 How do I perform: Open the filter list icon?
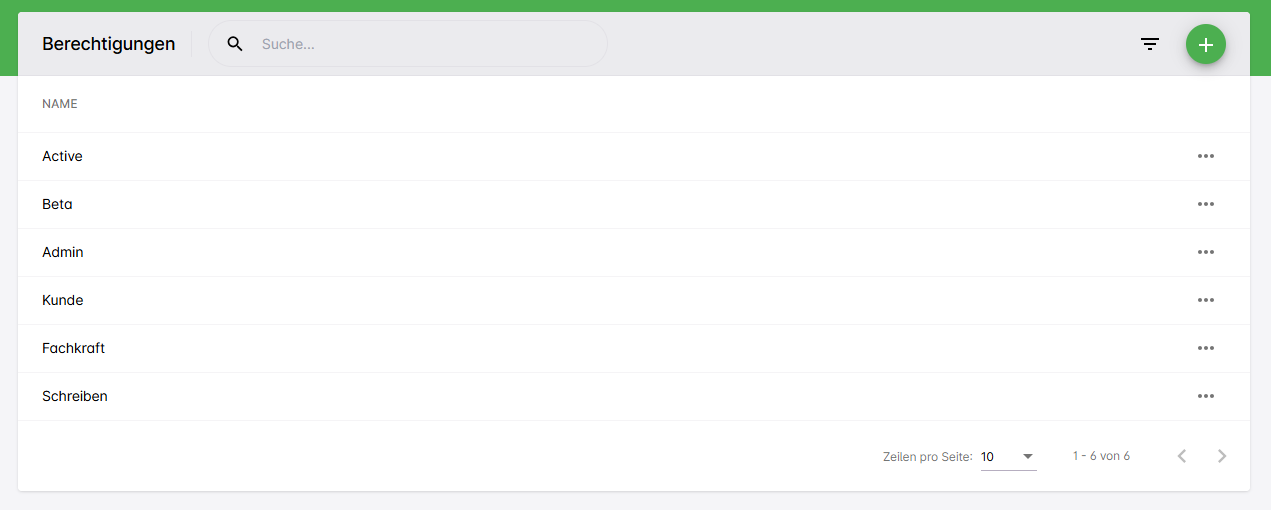(x=1150, y=44)
